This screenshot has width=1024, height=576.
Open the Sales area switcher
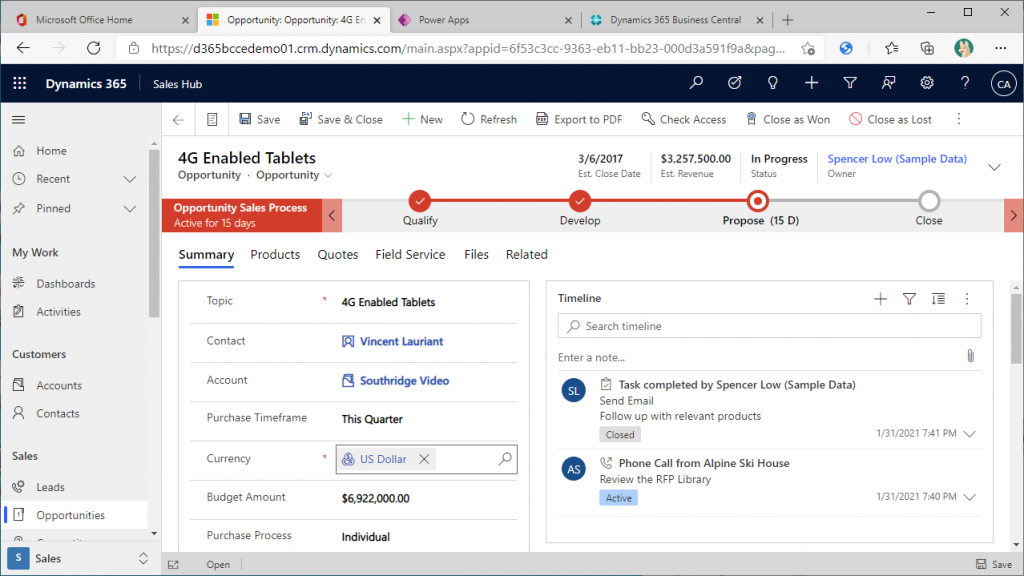click(x=81, y=558)
